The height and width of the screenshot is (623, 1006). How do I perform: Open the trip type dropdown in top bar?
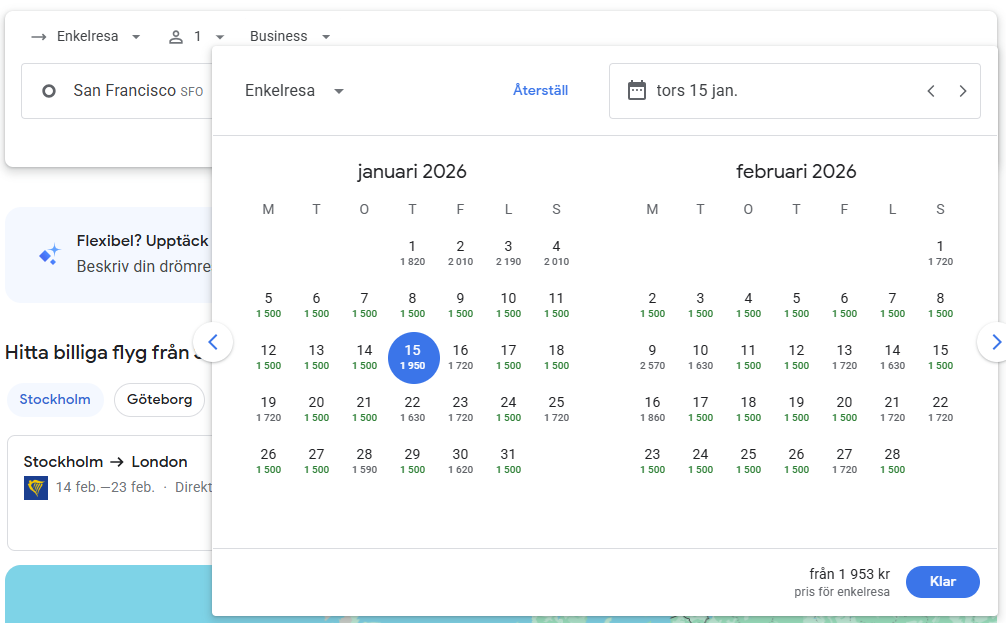click(x=86, y=37)
